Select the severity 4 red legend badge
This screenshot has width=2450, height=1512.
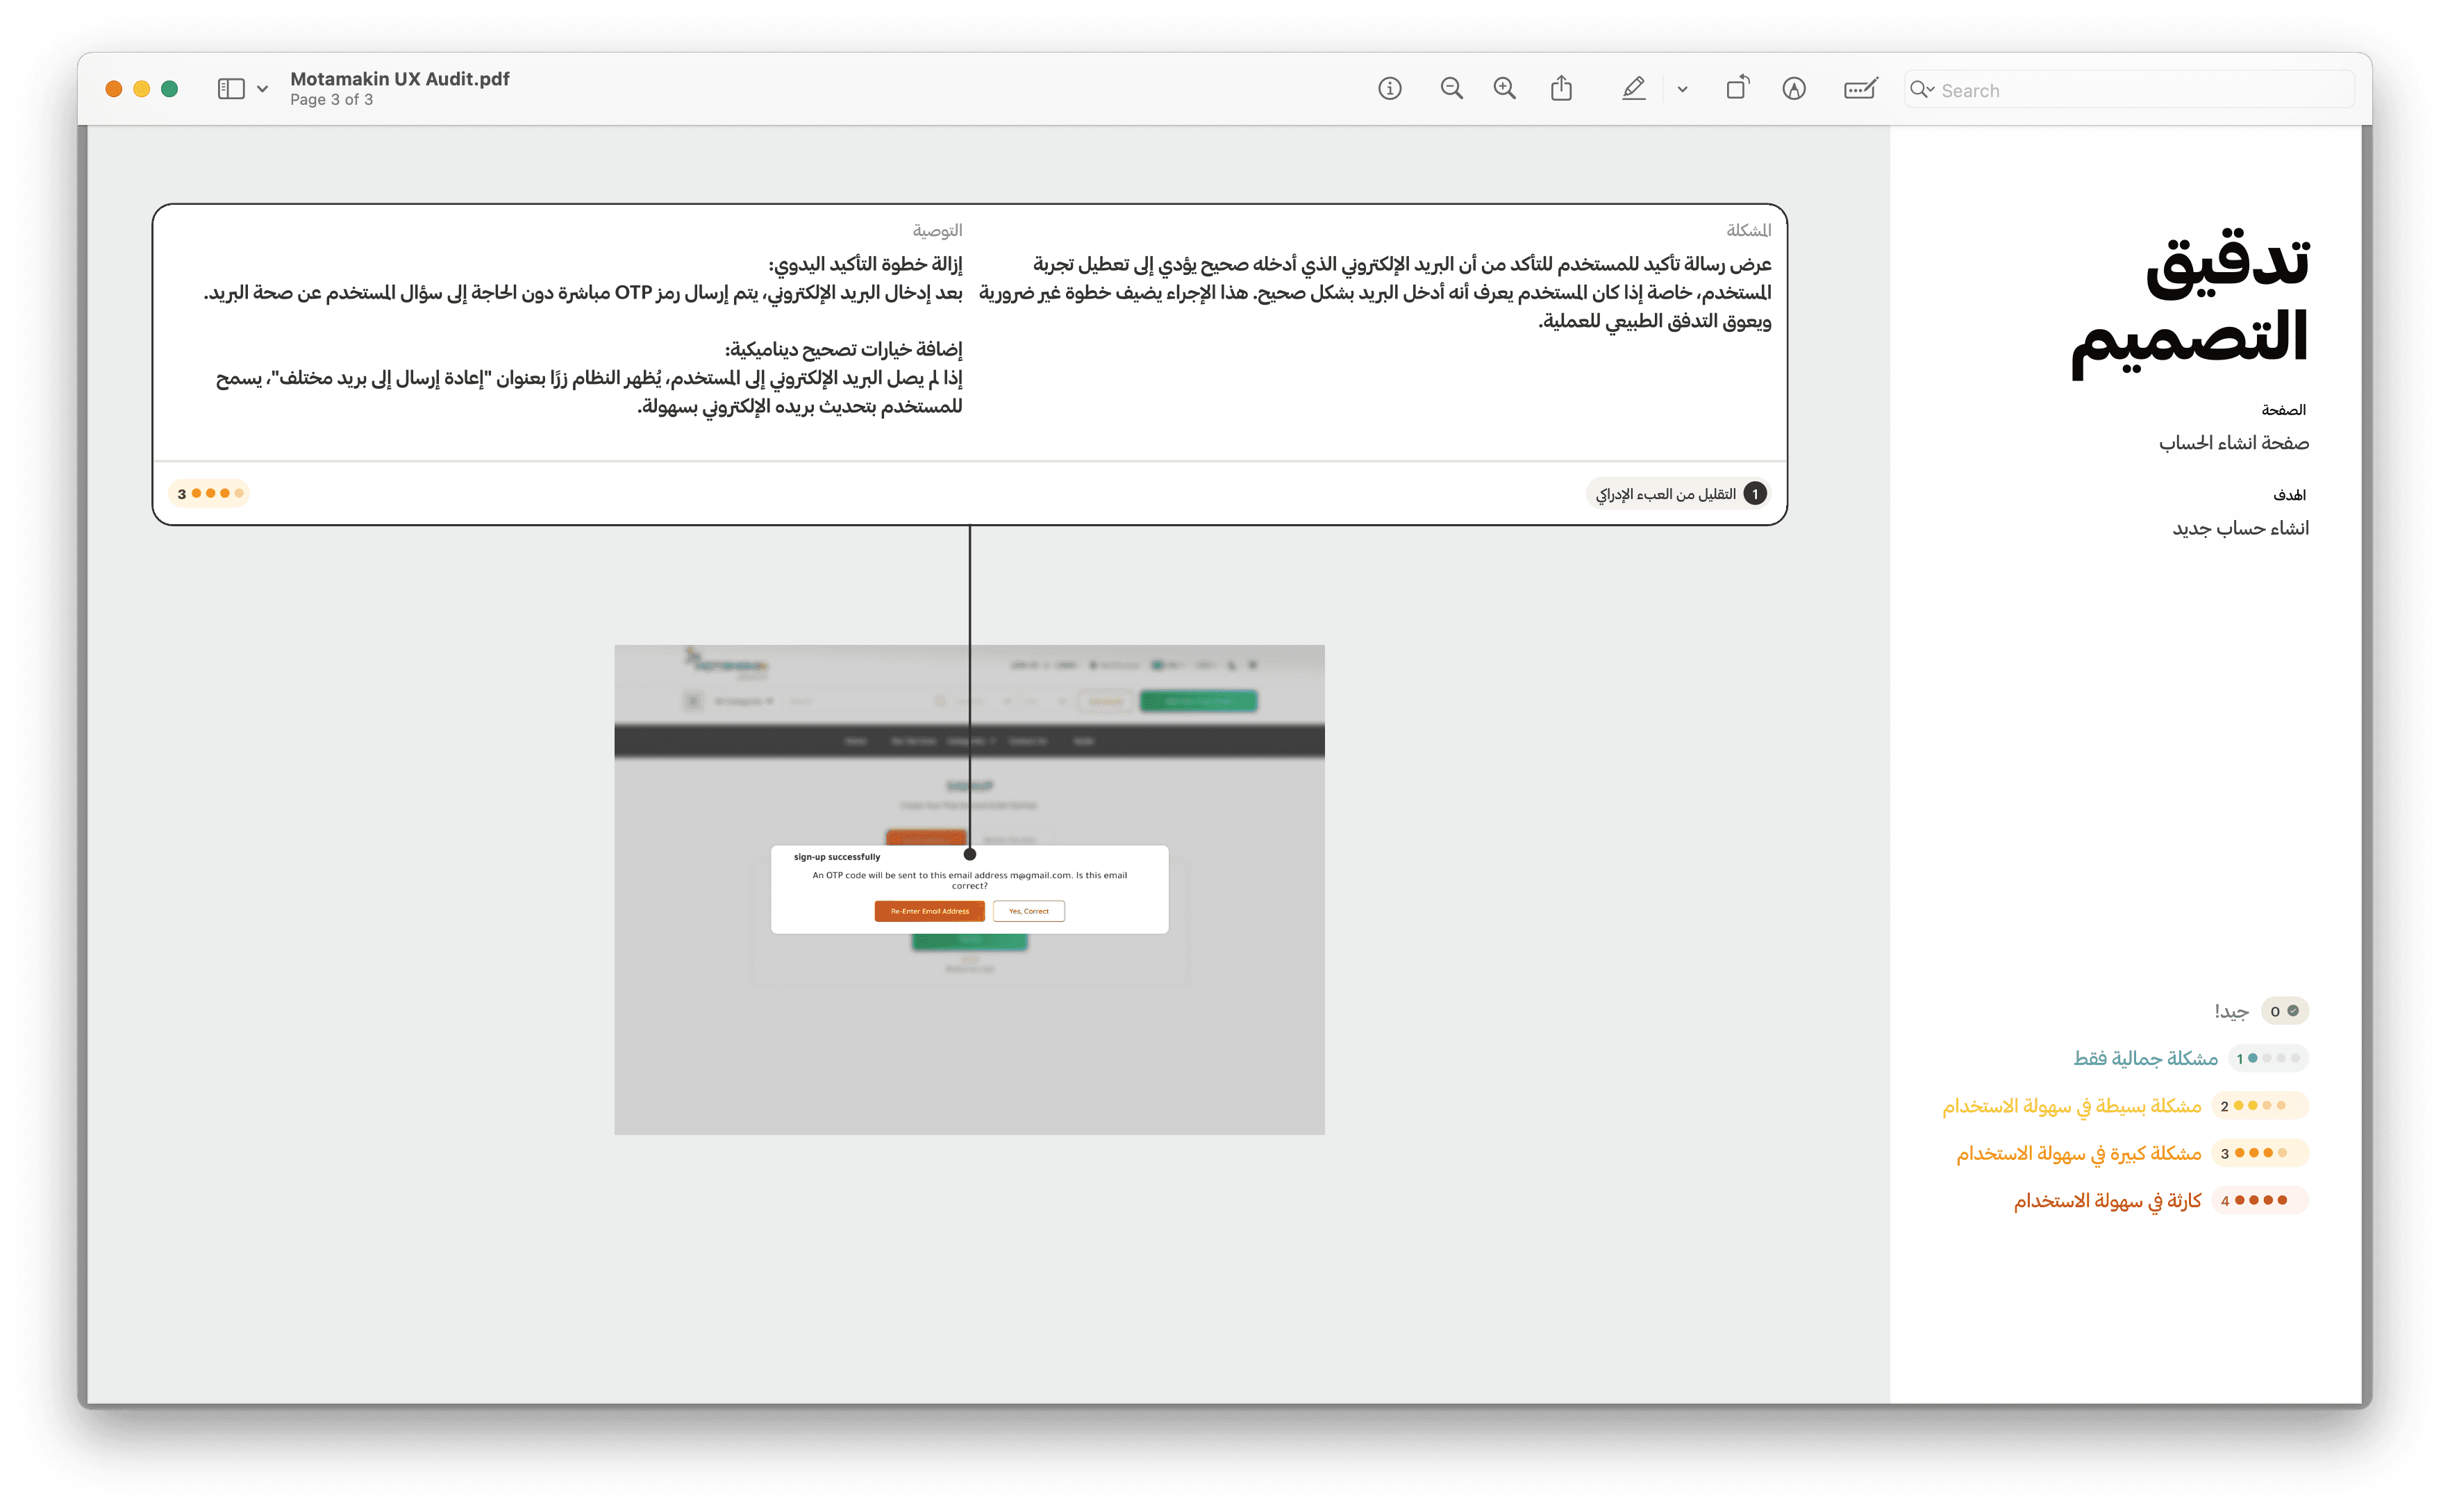pos(2259,1200)
